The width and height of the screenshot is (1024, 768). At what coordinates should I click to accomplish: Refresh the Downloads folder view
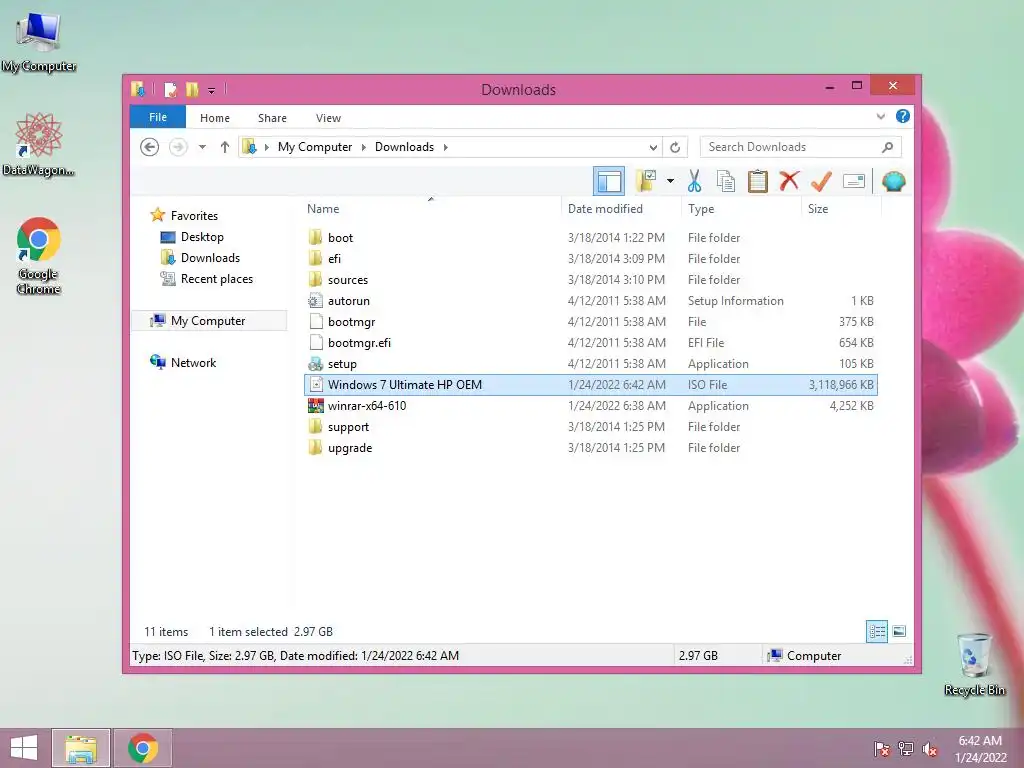pyautogui.click(x=675, y=147)
